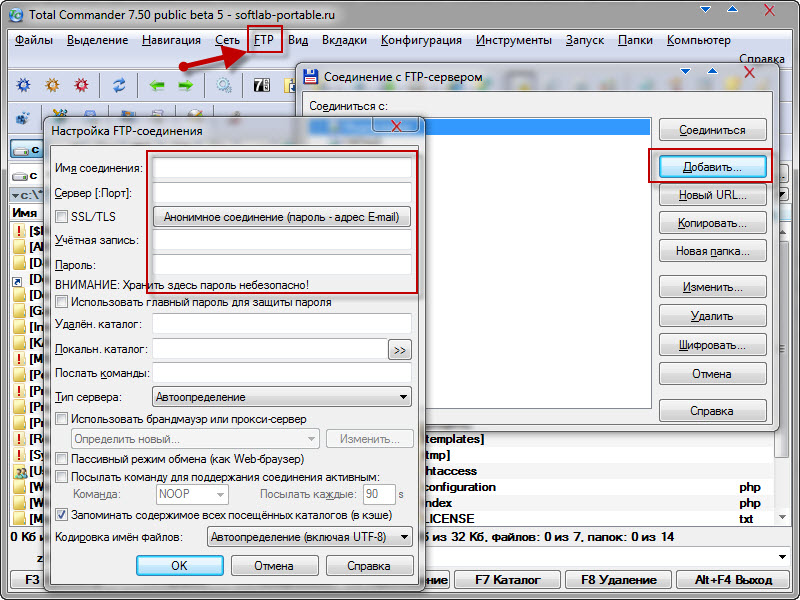Open the Файлы menu
Image resolution: width=800 pixels, height=600 pixels.
click(34, 40)
